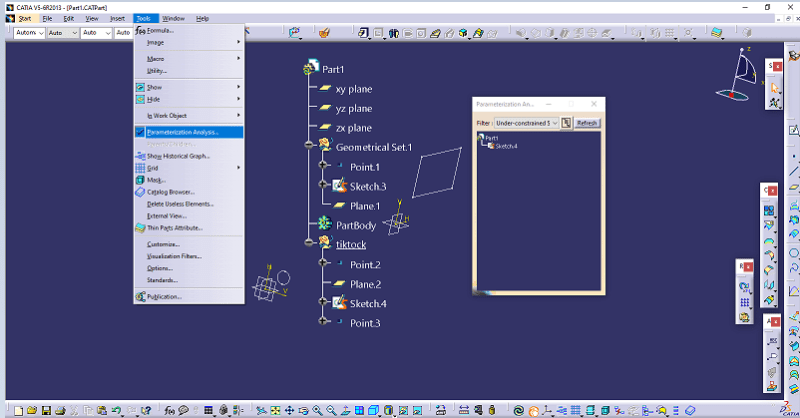Click the What's This help pointer icon
800x418 pixels.
click(146, 410)
